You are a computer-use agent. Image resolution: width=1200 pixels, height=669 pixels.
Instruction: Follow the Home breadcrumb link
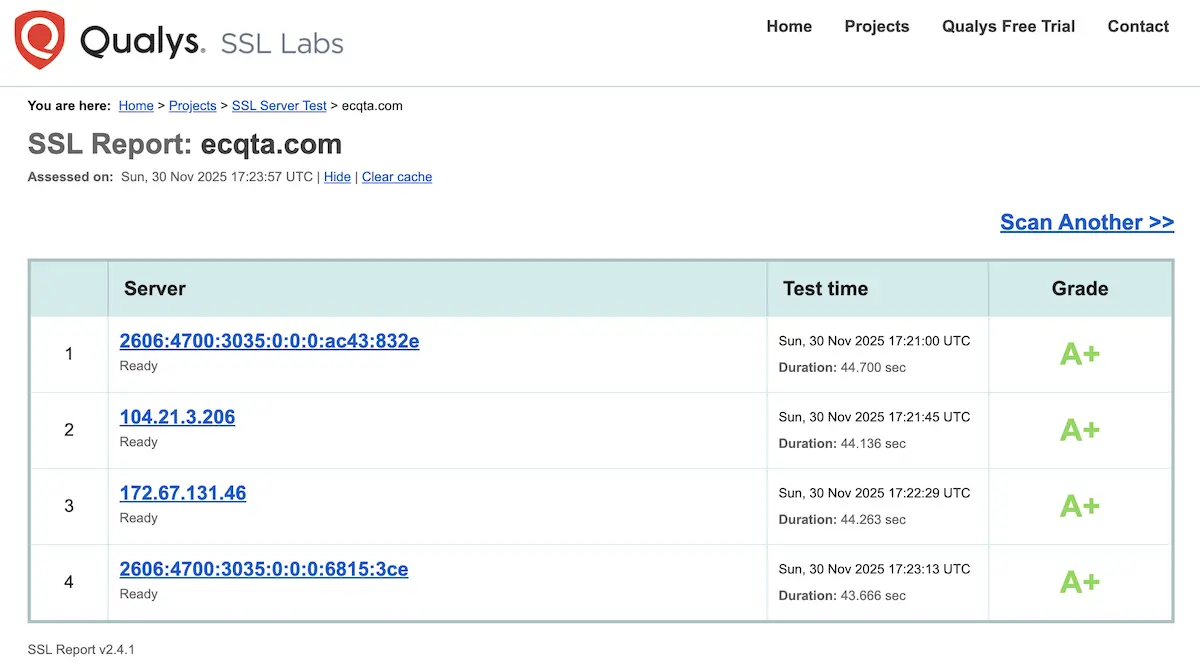(x=136, y=105)
